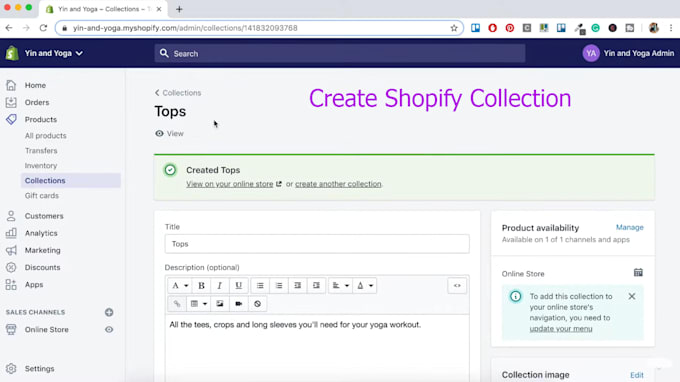Go back in browser
The image size is (680, 382).
pyautogui.click(x=9, y=28)
